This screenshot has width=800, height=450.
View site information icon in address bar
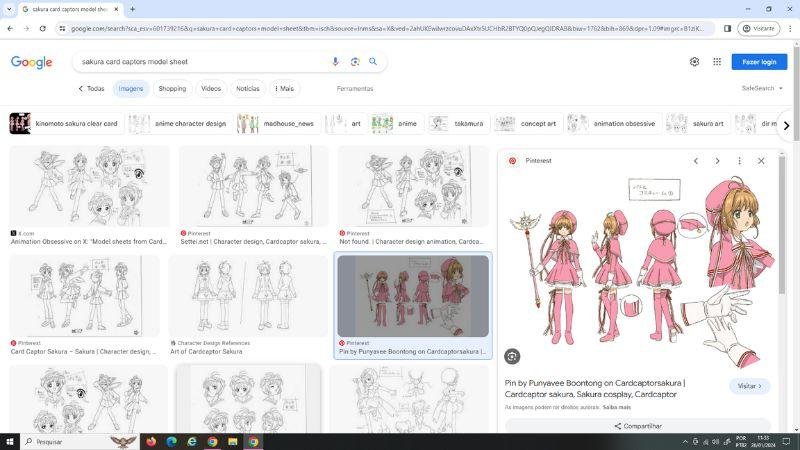click(62, 29)
